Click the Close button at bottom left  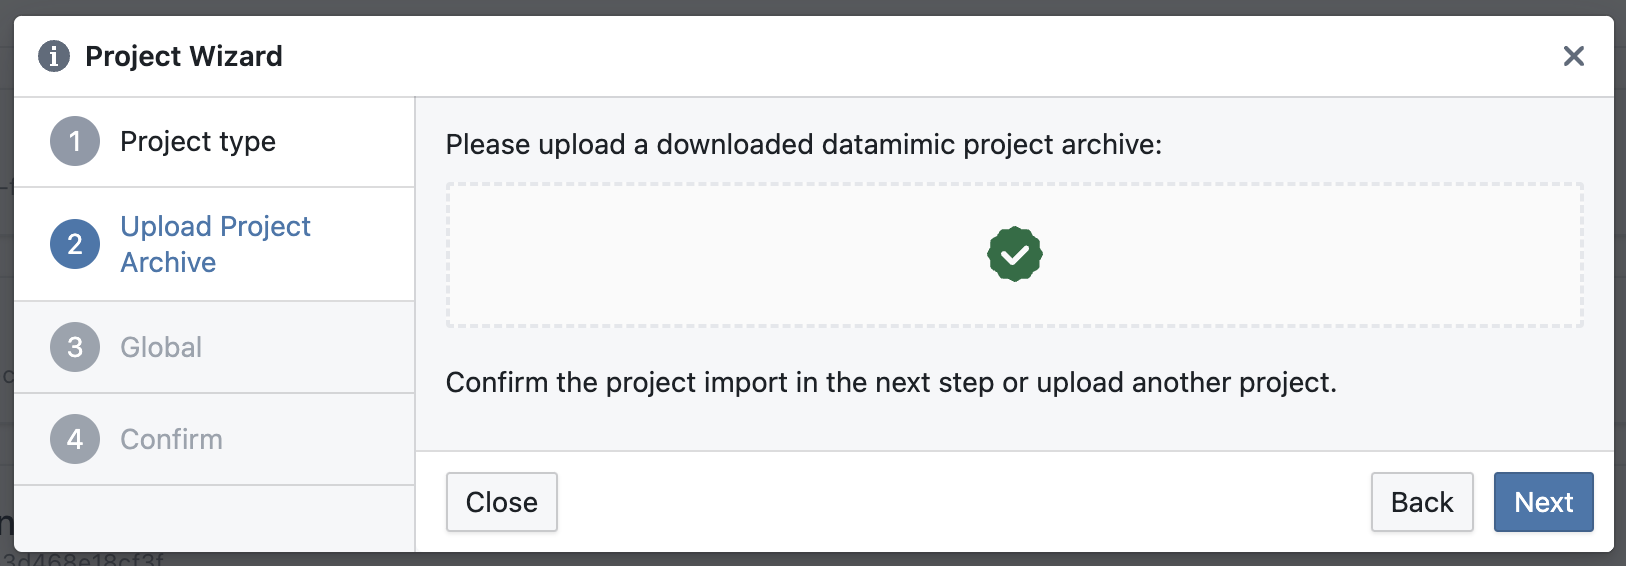(502, 502)
